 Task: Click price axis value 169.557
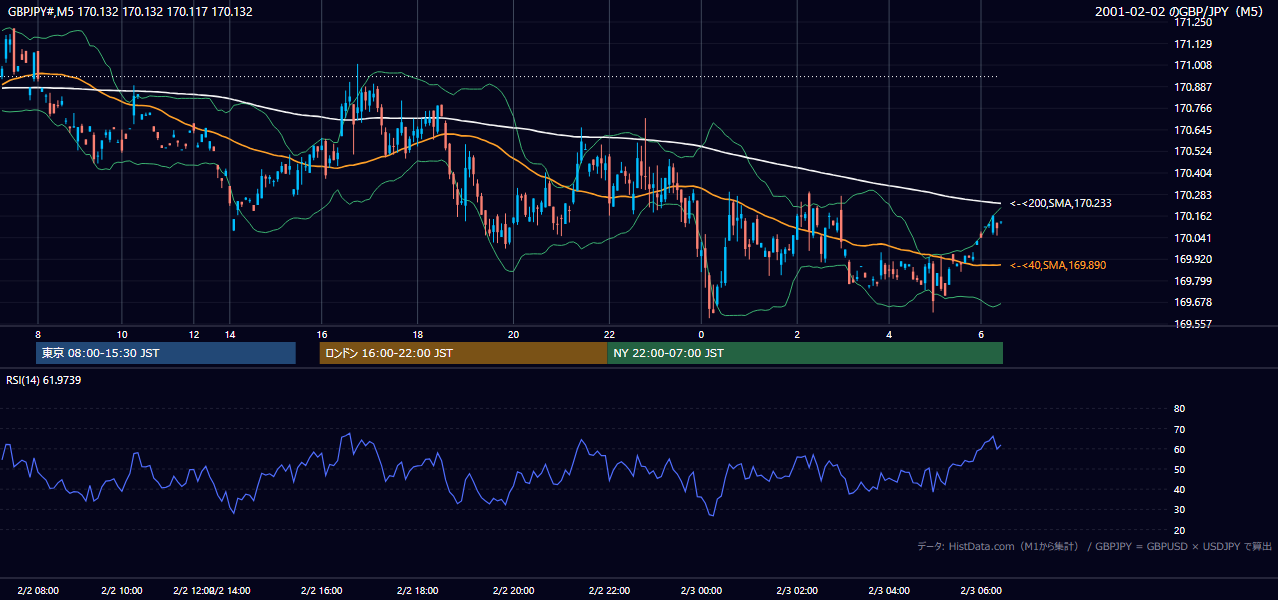1193,324
